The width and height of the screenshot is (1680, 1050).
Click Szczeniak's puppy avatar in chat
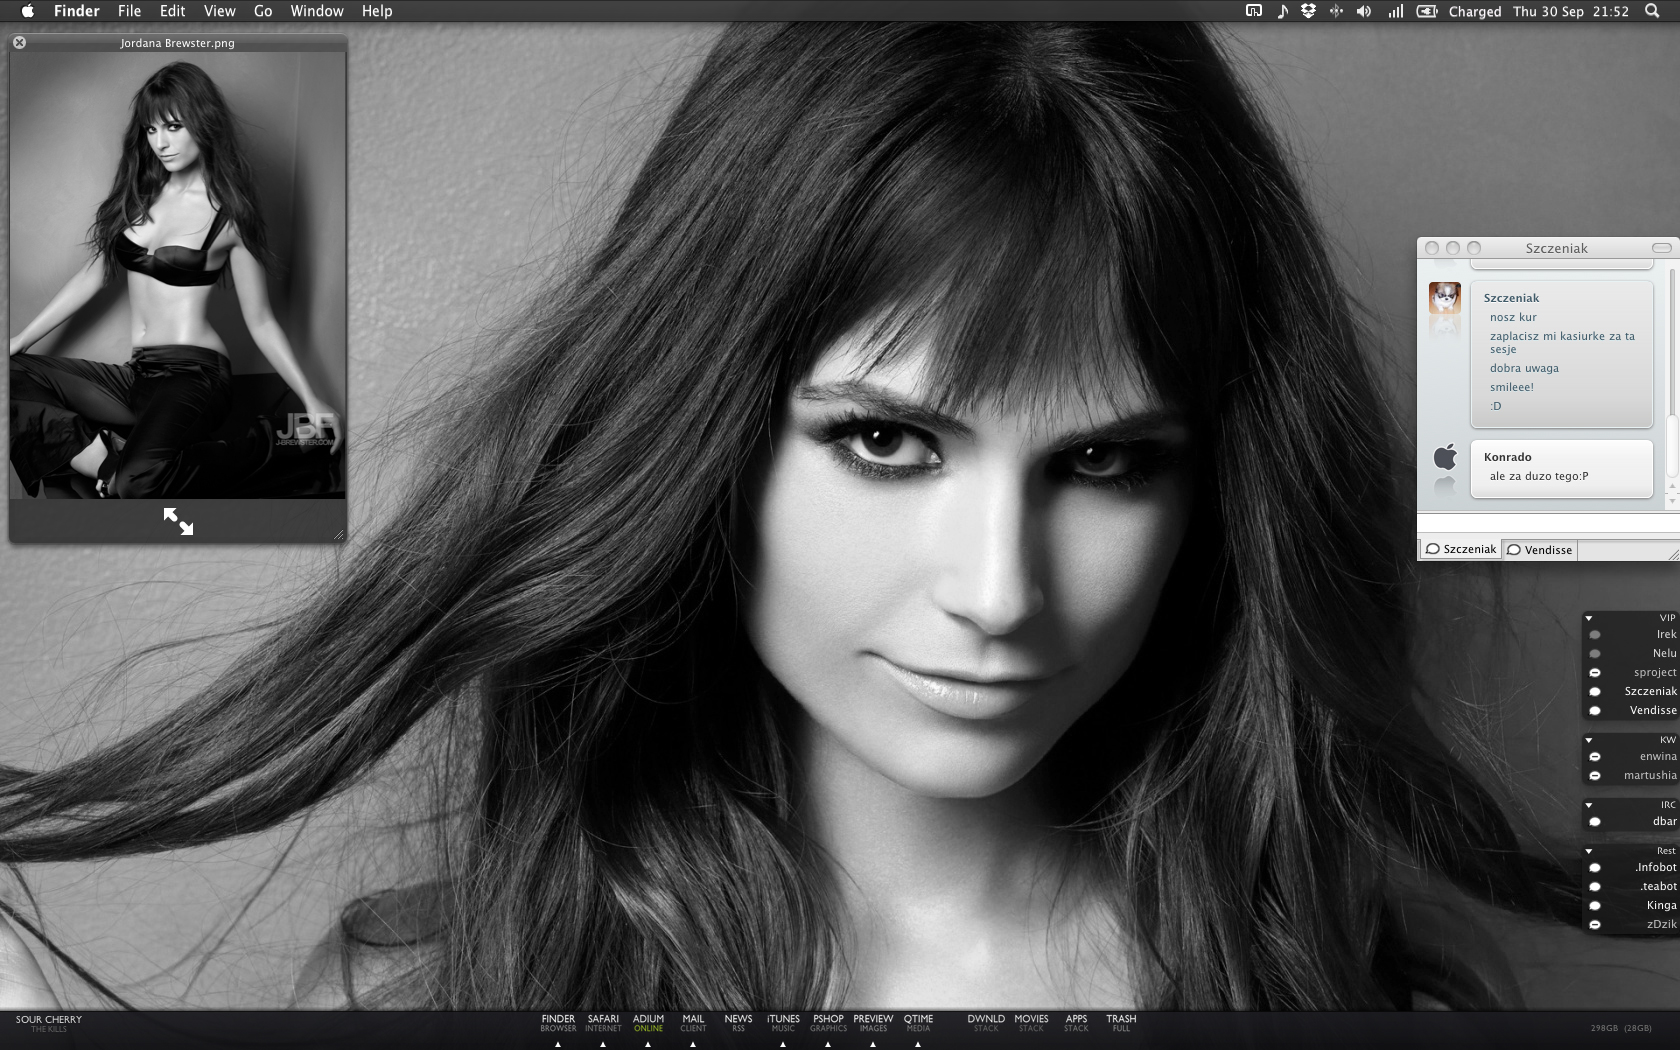click(x=1445, y=298)
